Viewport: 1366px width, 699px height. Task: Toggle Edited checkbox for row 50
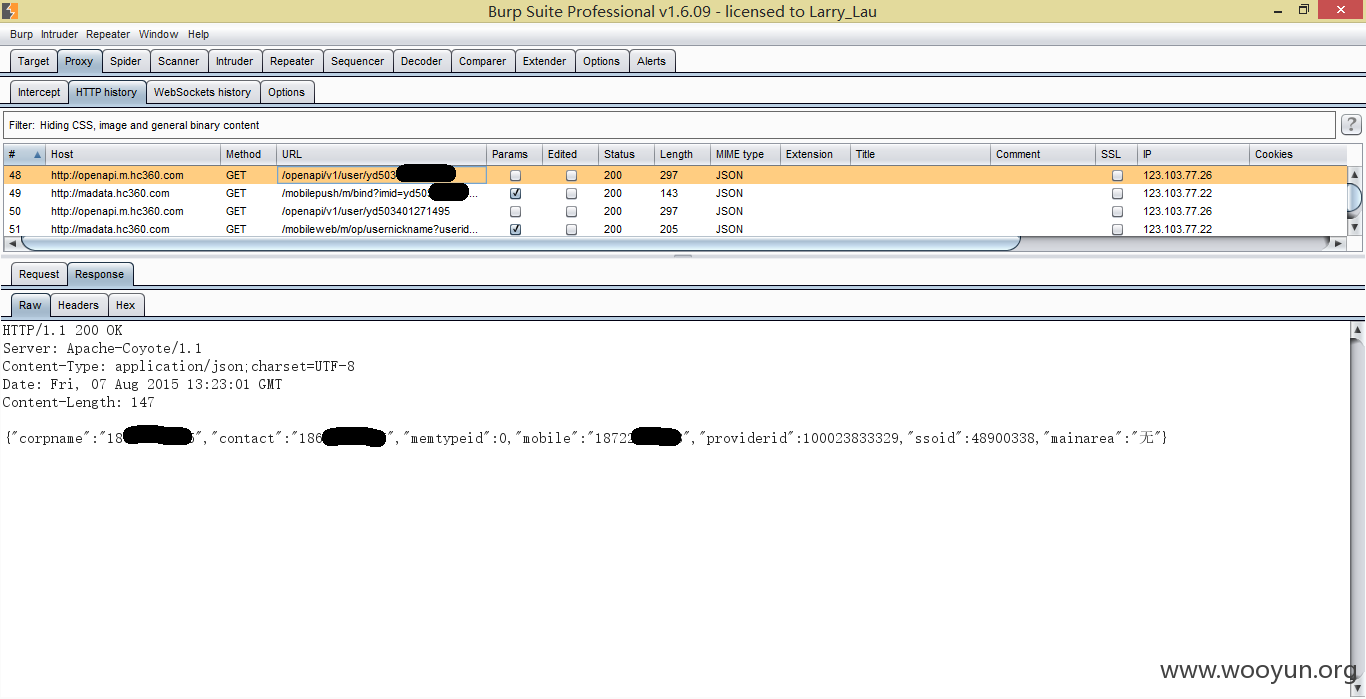571,211
